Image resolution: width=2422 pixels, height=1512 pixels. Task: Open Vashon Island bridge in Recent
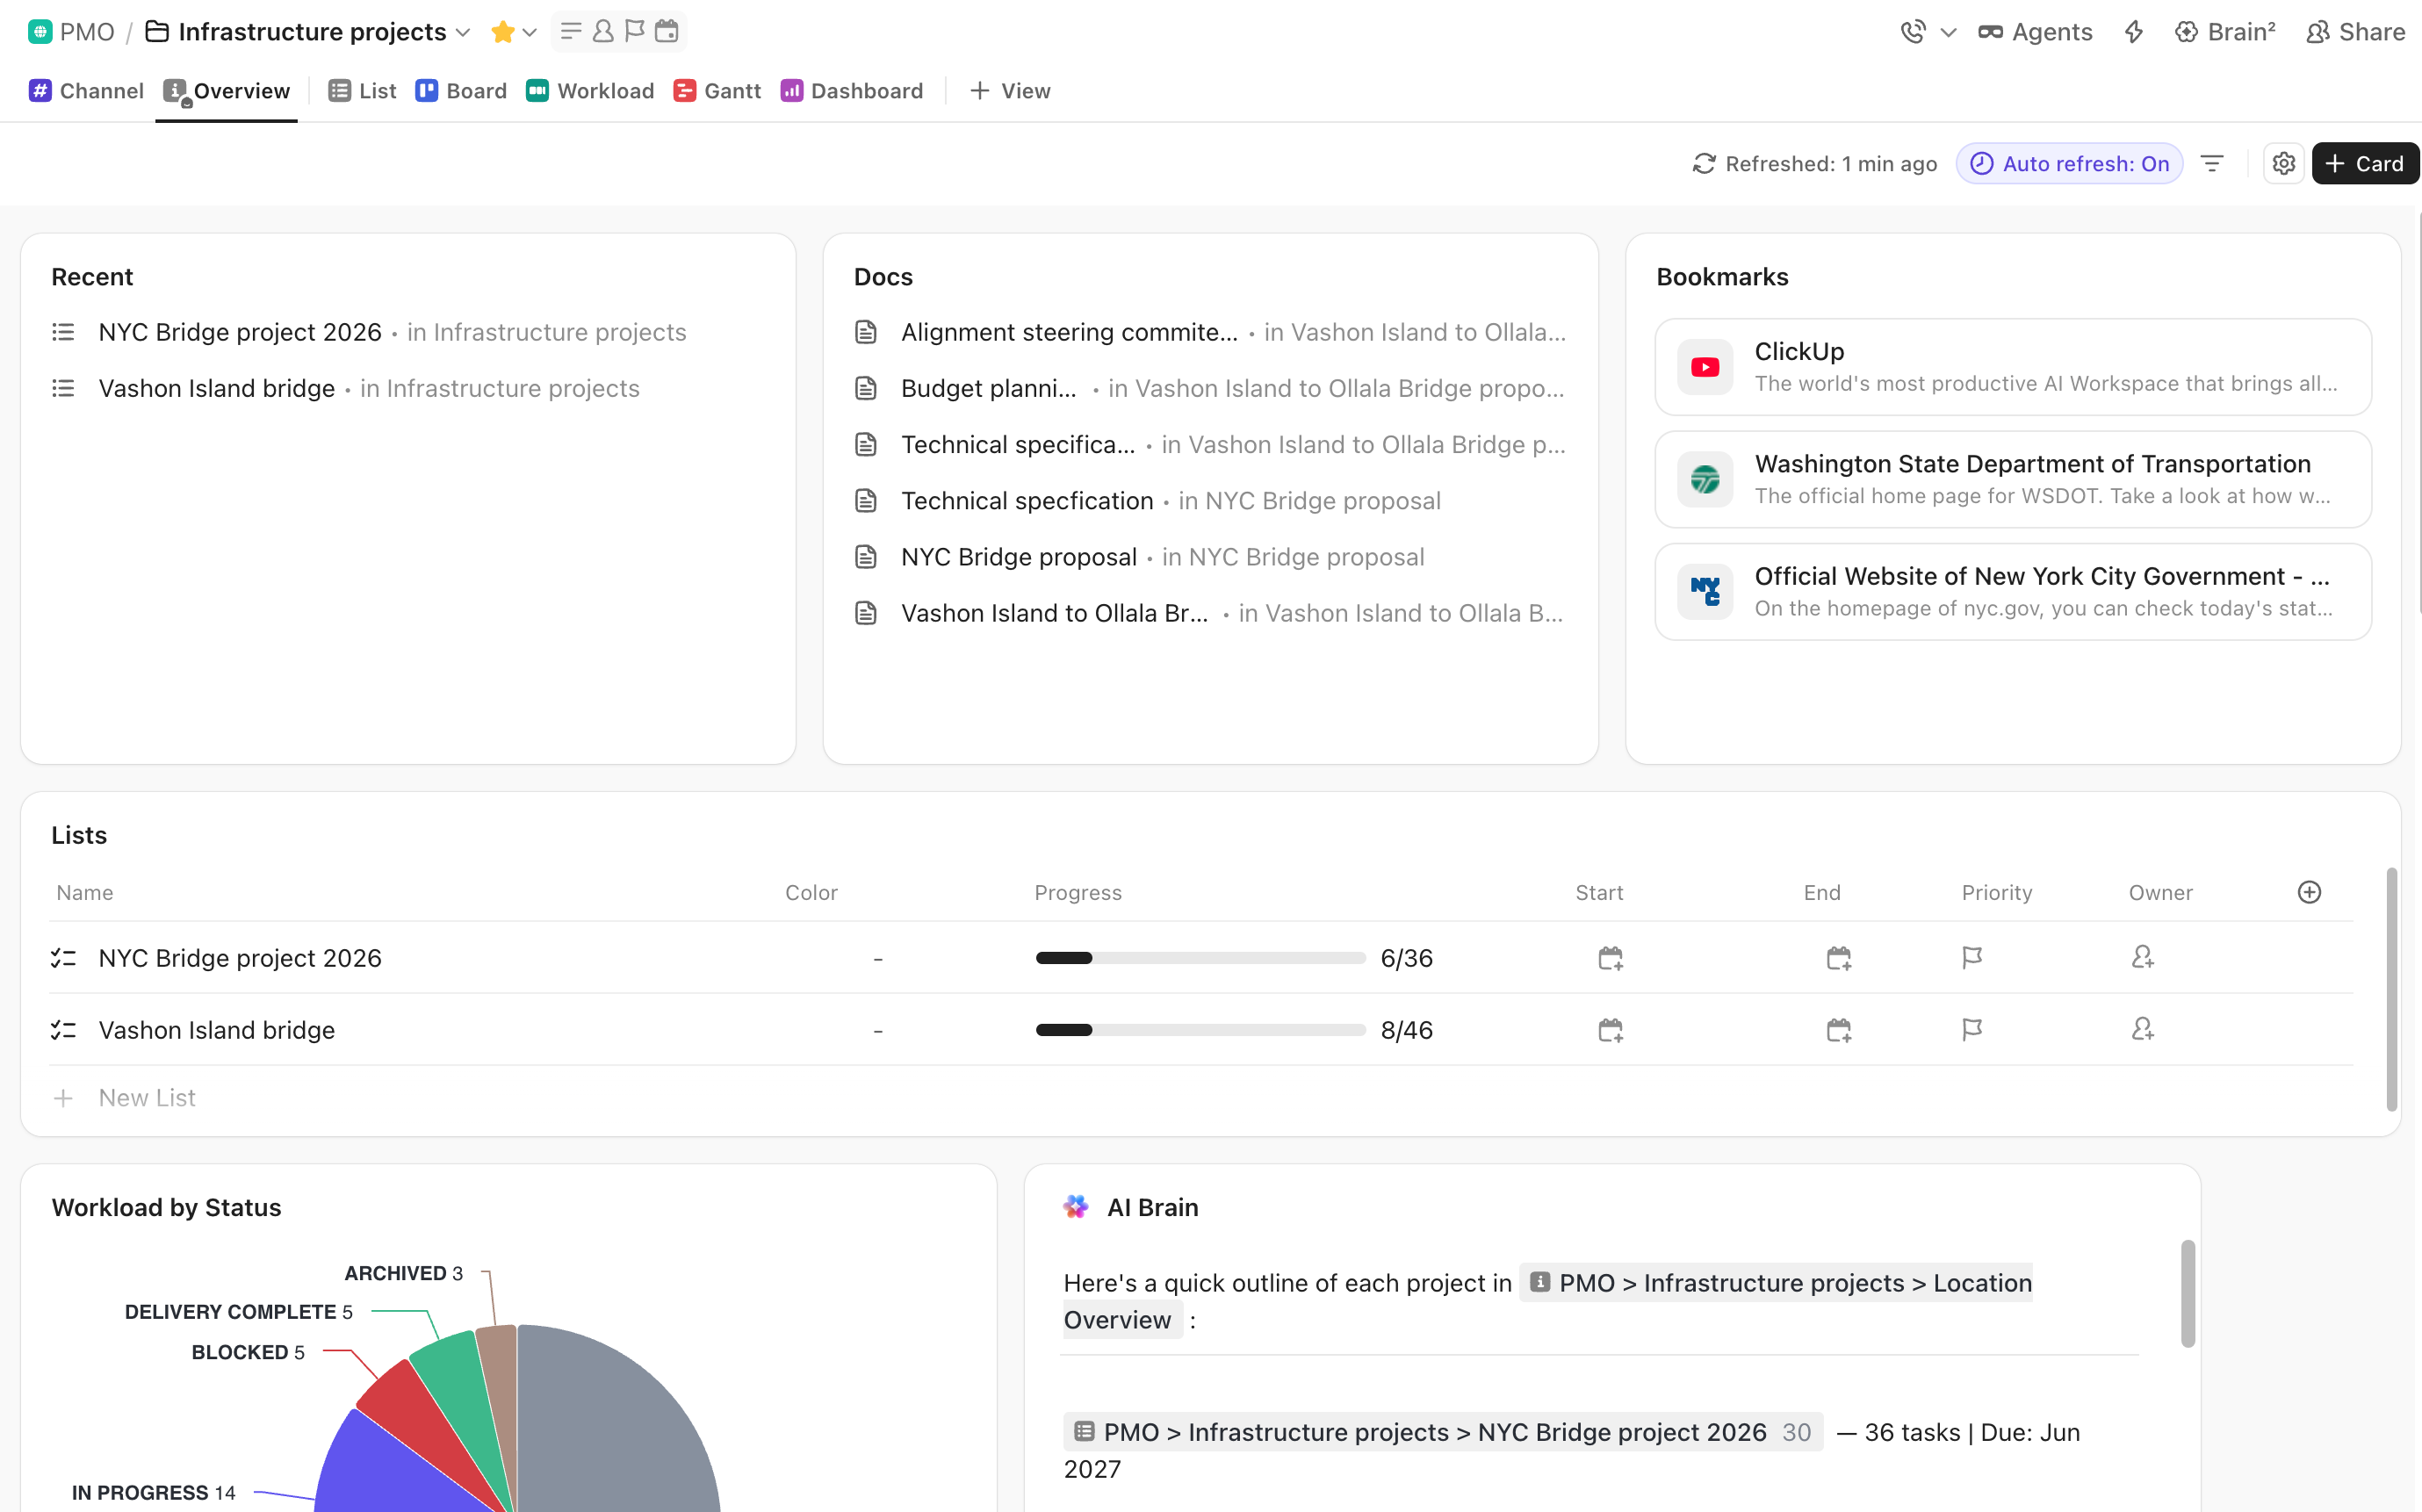tap(217, 388)
